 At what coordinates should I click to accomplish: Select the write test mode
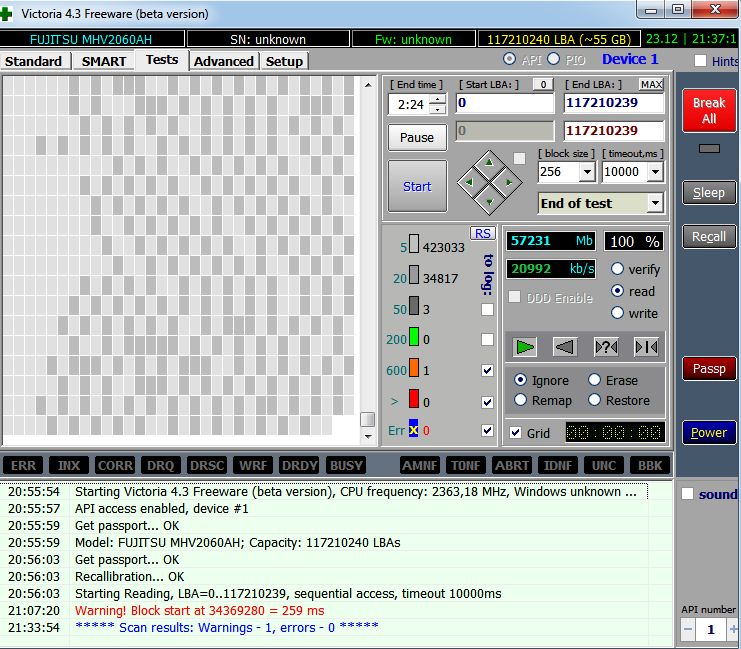click(x=617, y=312)
